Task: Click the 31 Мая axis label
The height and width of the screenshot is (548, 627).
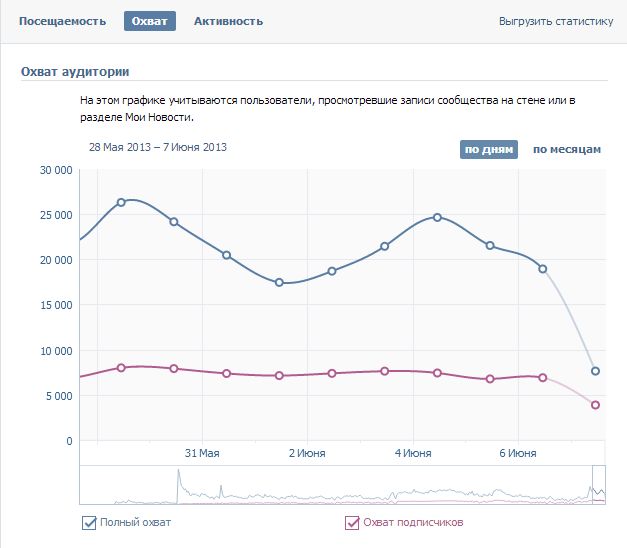Action: point(202,453)
